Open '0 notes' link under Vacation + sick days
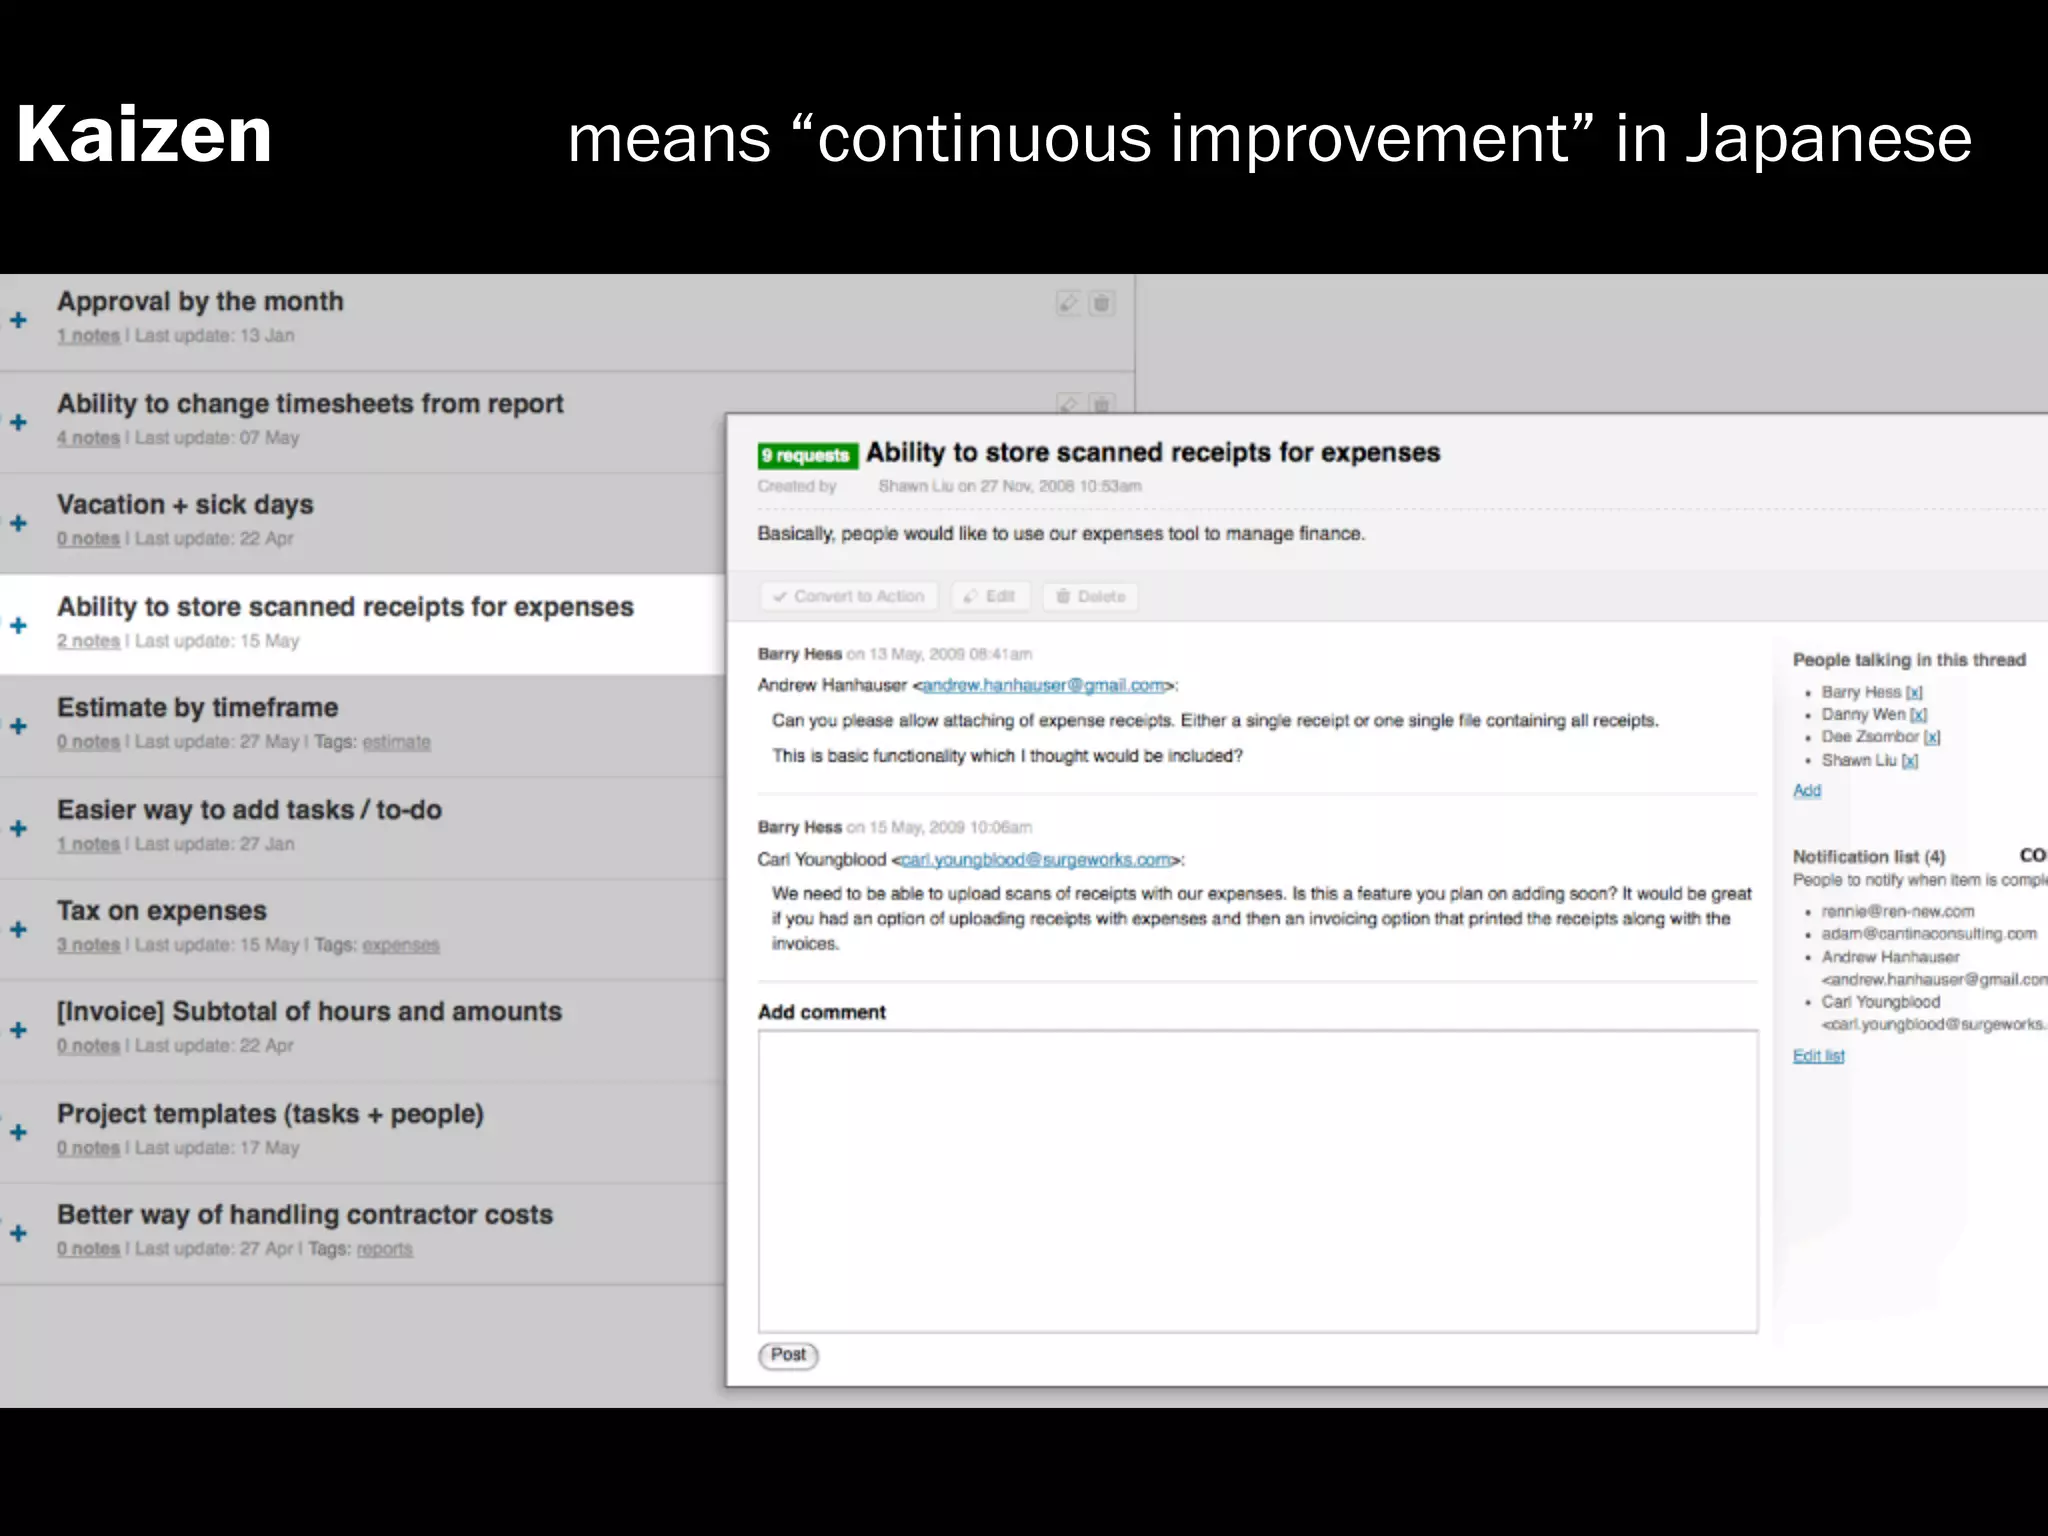Image resolution: width=2048 pixels, height=1536 pixels. pyautogui.click(x=88, y=539)
